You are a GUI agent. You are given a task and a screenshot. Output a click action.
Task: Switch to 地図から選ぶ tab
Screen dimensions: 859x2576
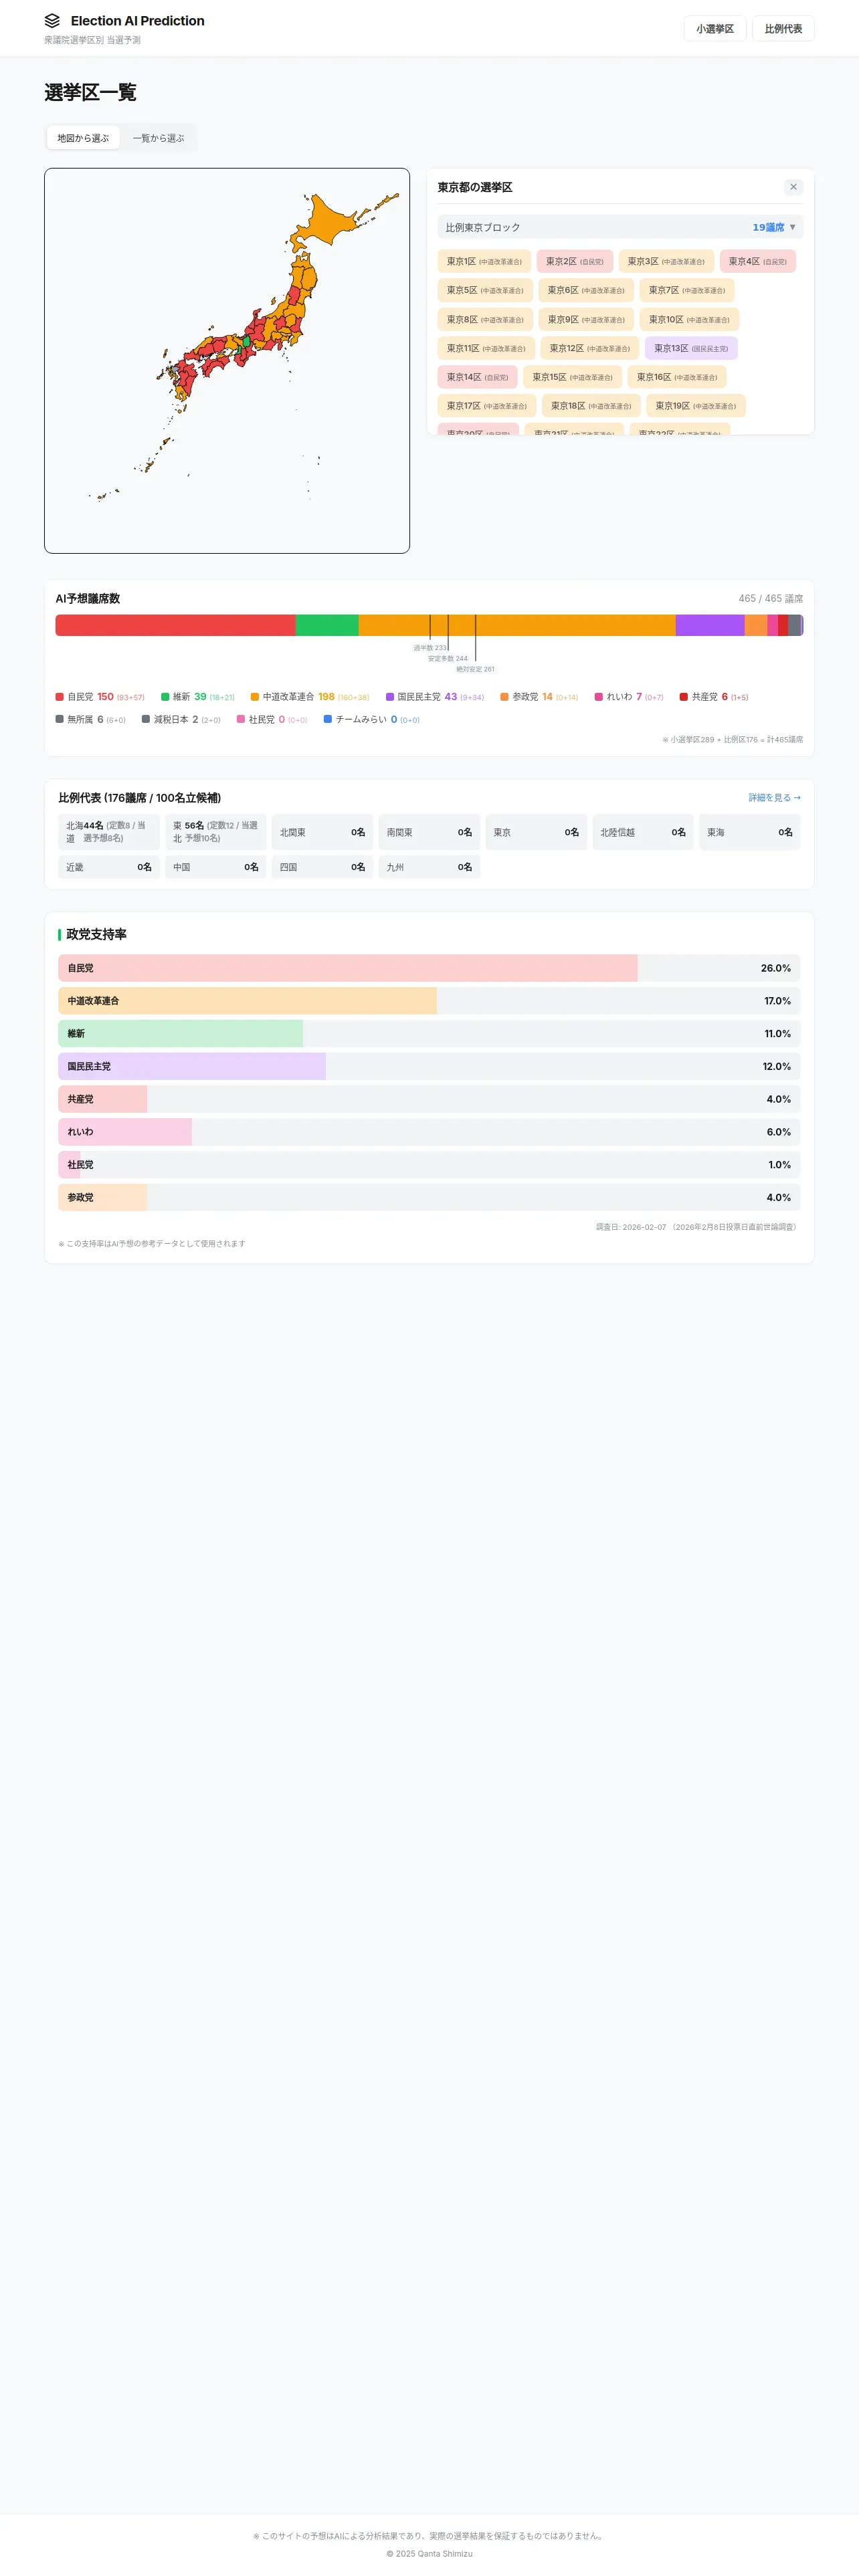click(83, 138)
